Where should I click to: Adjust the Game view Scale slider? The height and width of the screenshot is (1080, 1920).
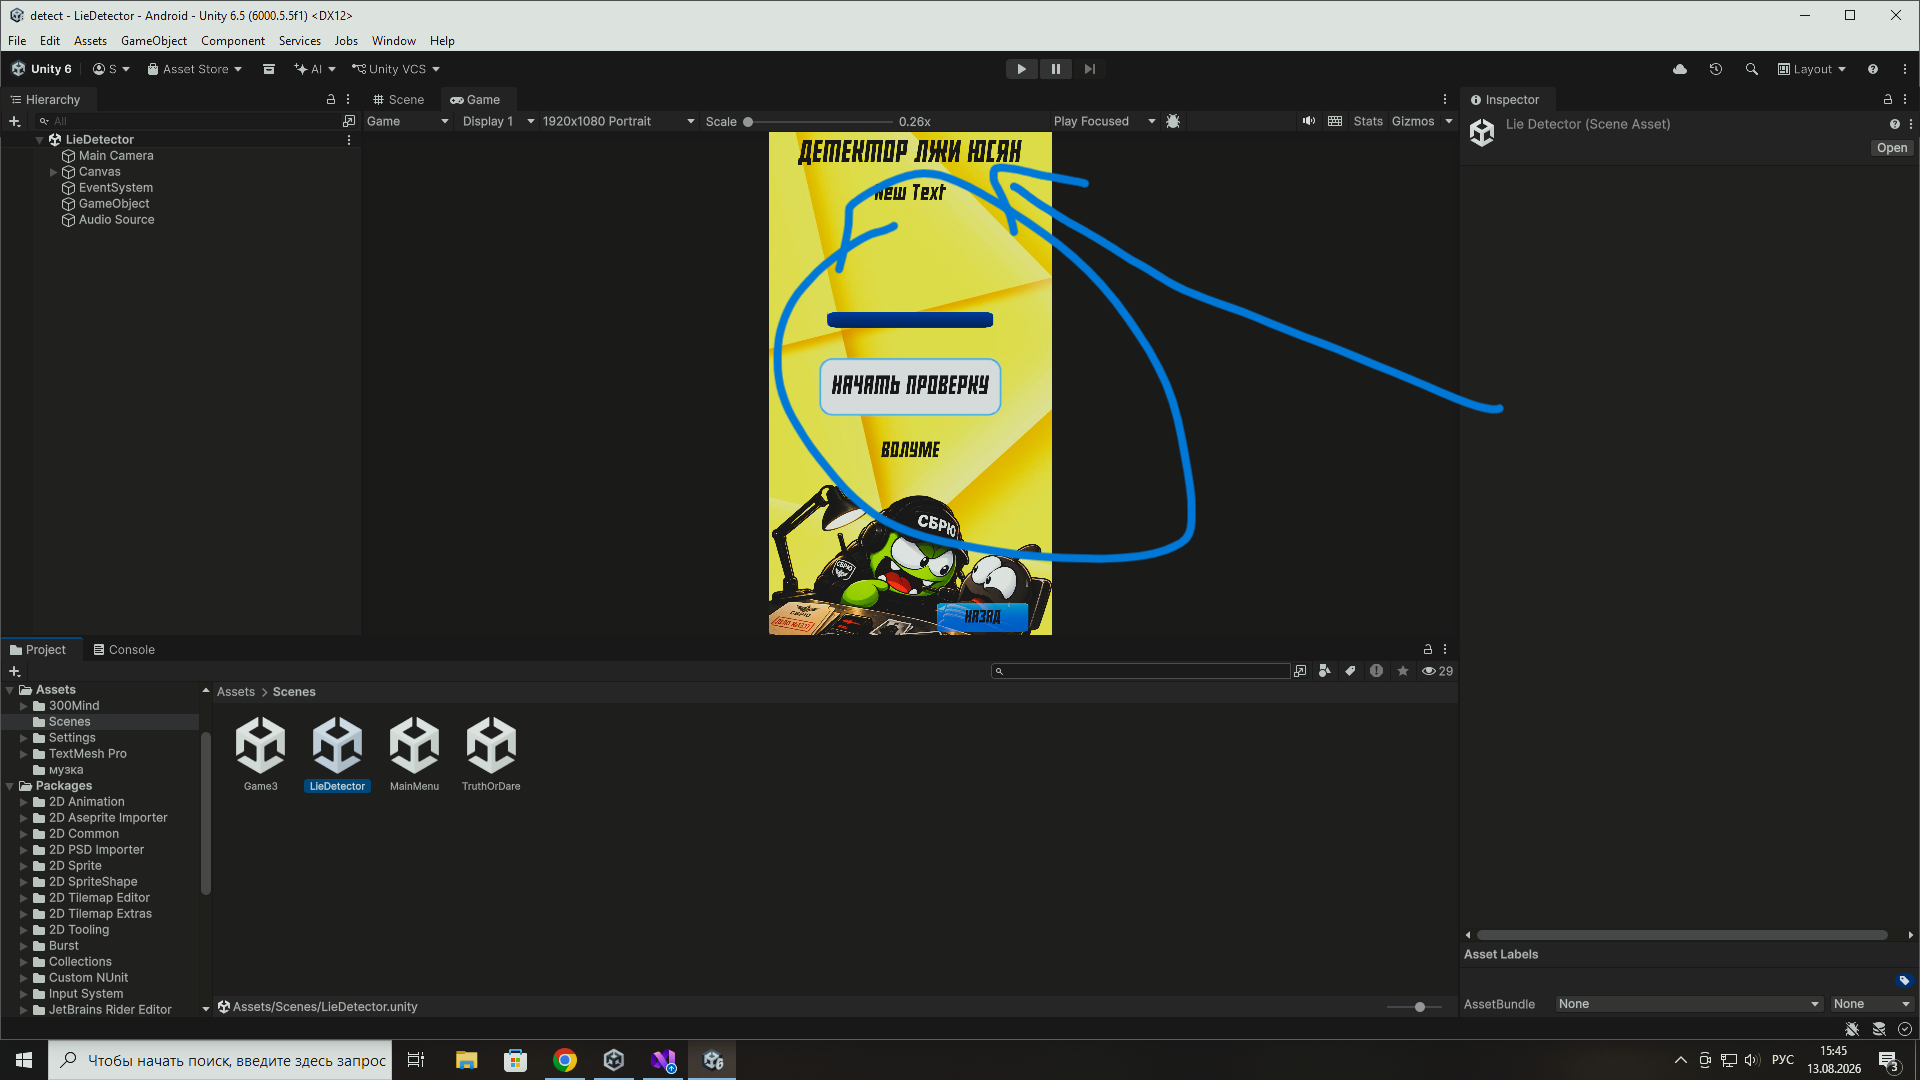pos(818,121)
